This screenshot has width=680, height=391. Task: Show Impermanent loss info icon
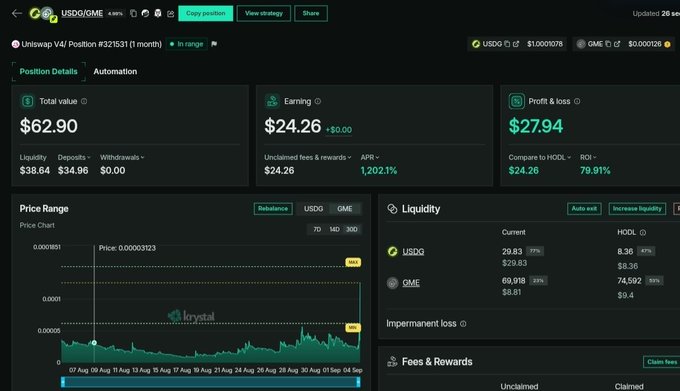click(x=463, y=324)
